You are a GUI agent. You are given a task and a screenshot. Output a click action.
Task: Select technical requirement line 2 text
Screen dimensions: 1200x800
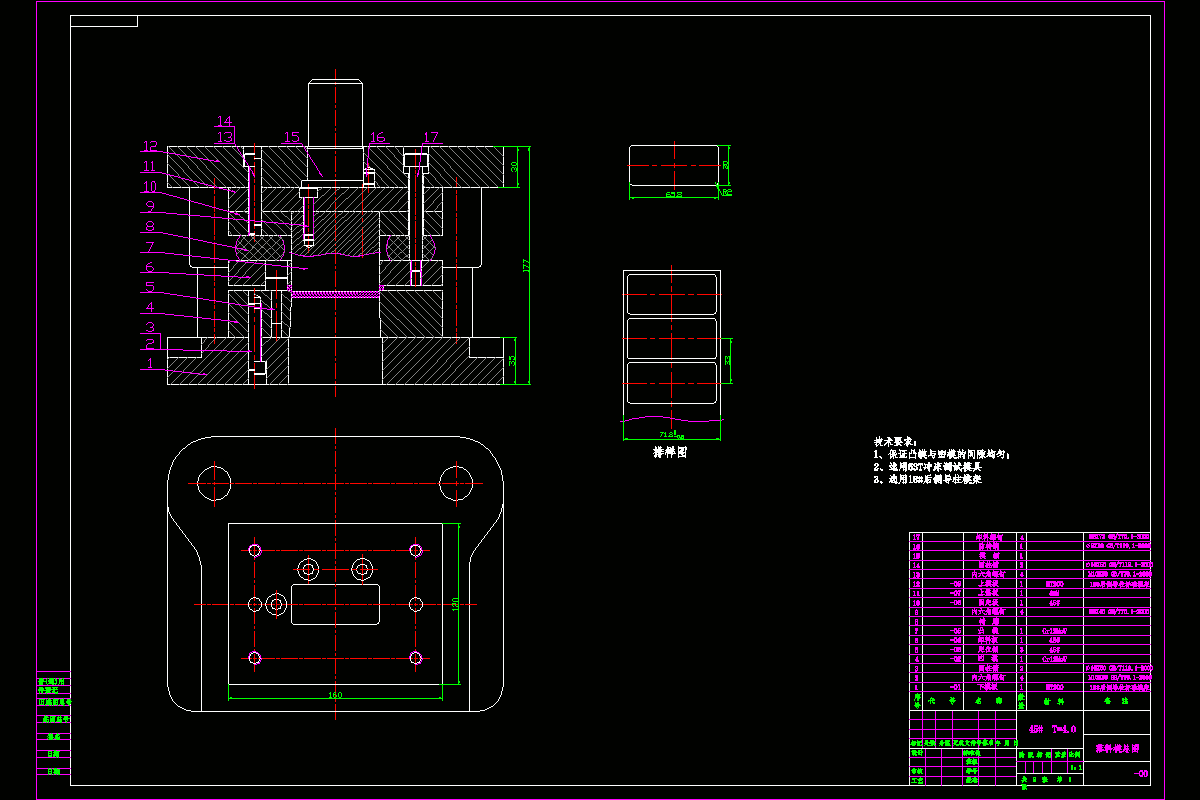927,466
